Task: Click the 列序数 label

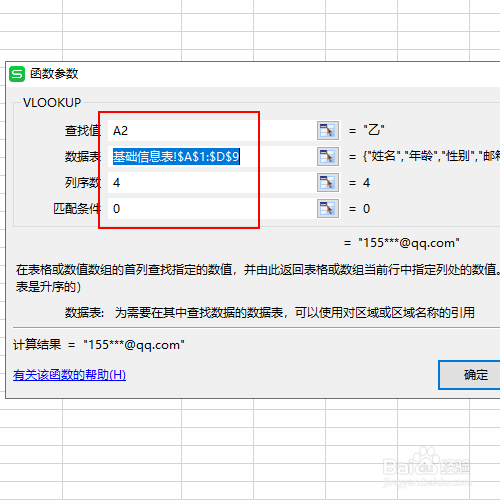Action: click(83, 182)
